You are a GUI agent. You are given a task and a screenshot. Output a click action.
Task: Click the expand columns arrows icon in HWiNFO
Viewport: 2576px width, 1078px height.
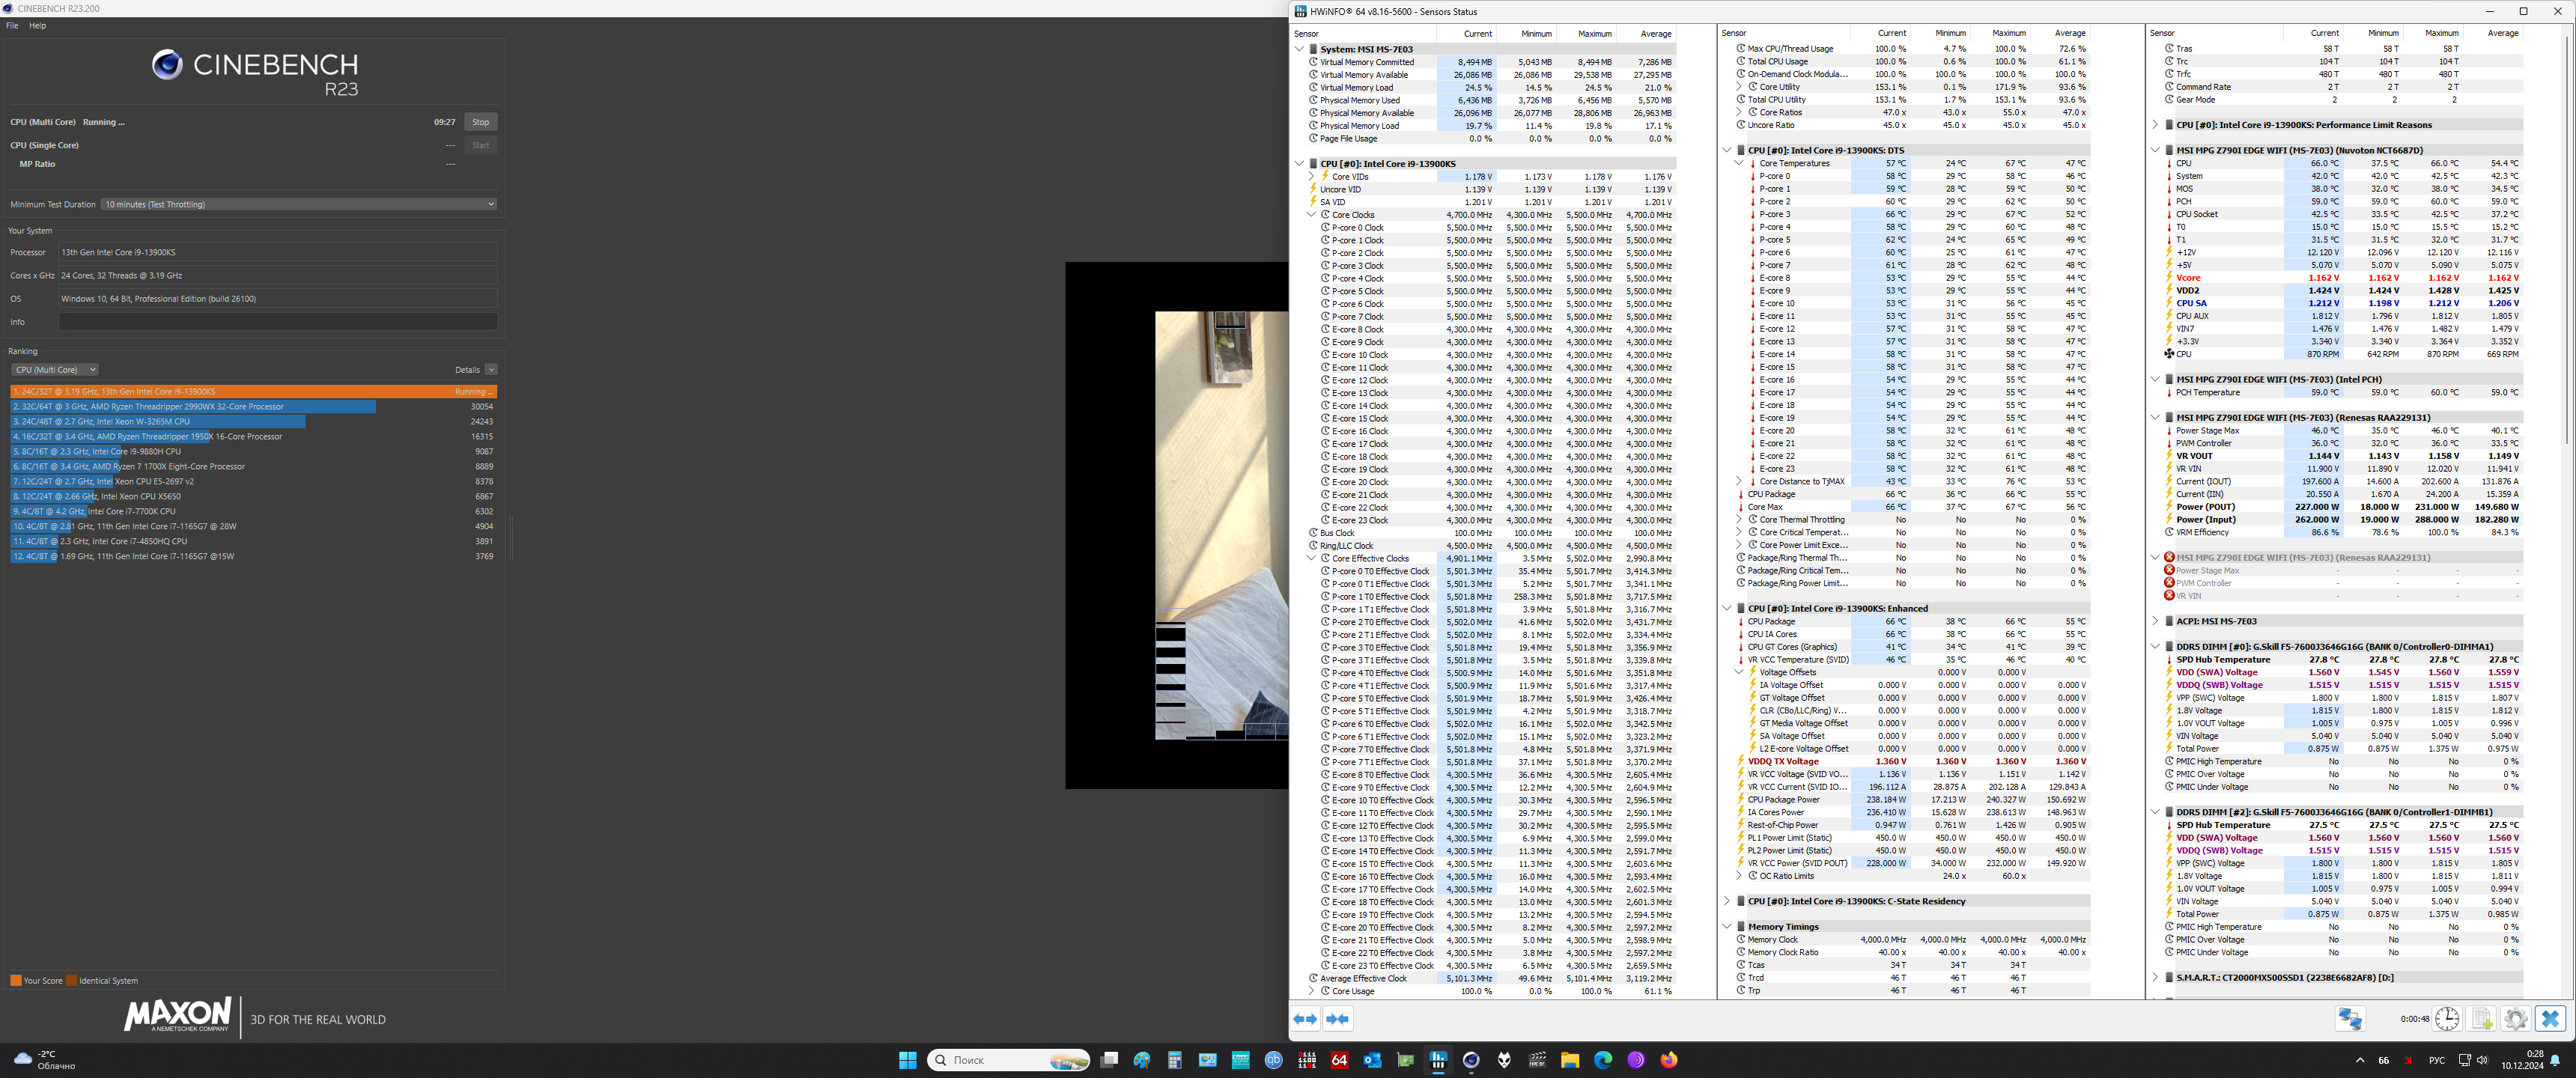[x=1305, y=1019]
